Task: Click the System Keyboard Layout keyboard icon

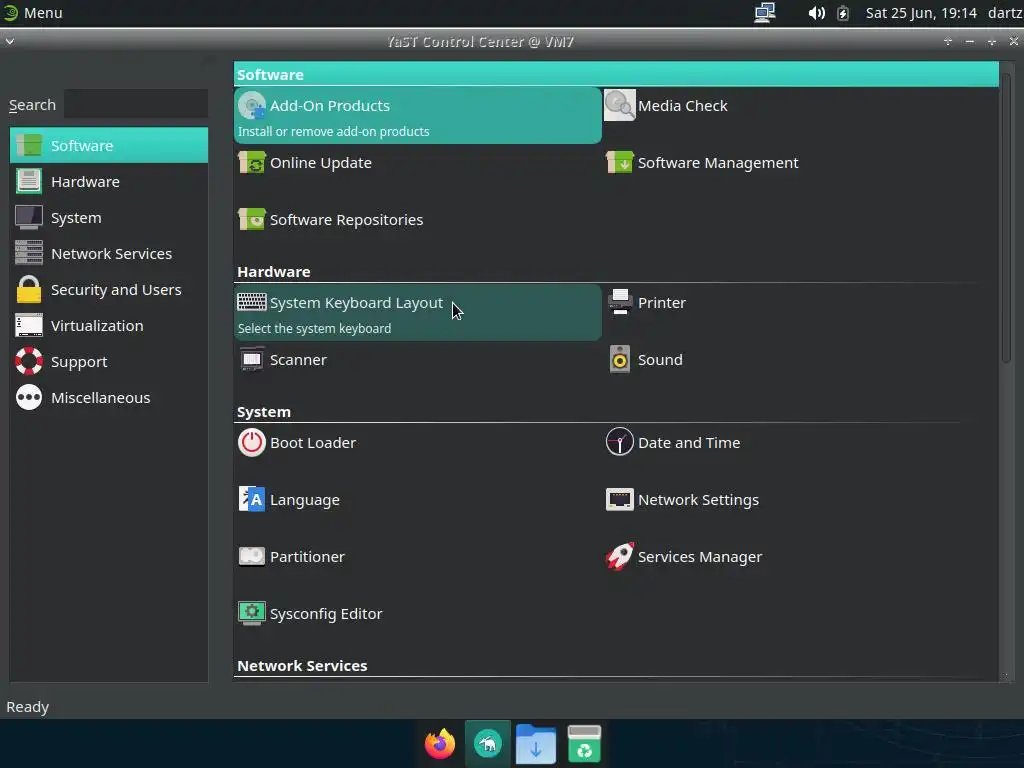Action: click(x=251, y=302)
